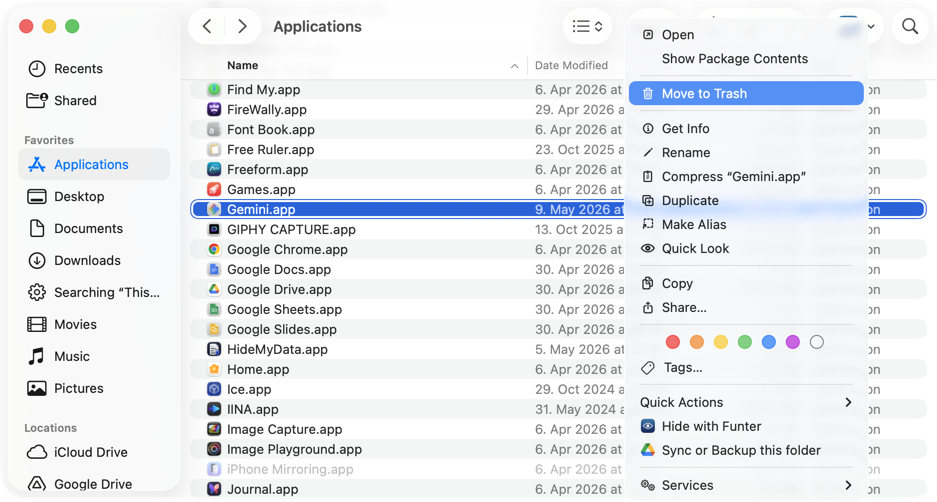The width and height of the screenshot is (937, 502).
Task: Click the Free Ruler app icon
Action: coord(214,149)
